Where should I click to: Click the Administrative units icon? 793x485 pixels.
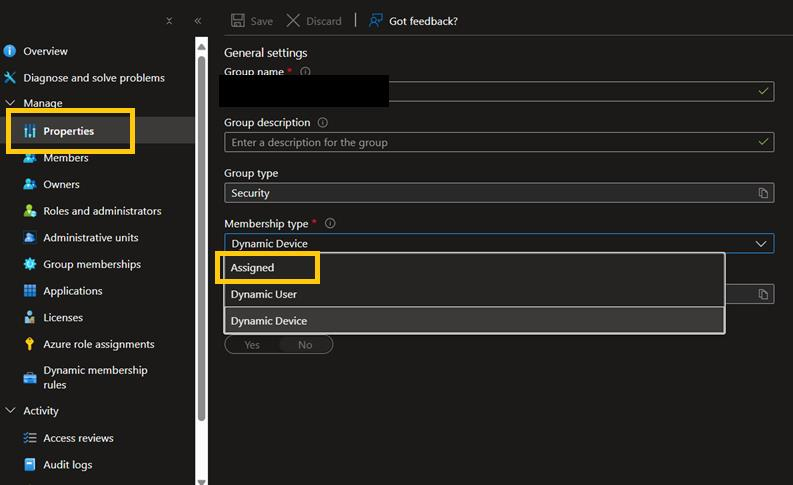(x=30, y=237)
